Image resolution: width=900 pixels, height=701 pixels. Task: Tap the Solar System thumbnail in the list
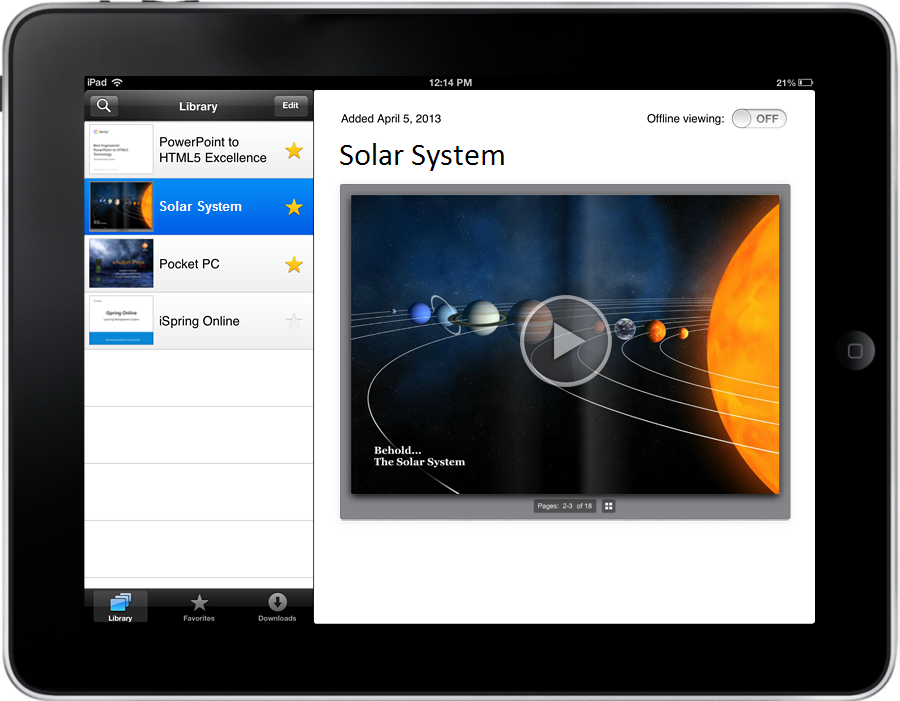coord(120,207)
